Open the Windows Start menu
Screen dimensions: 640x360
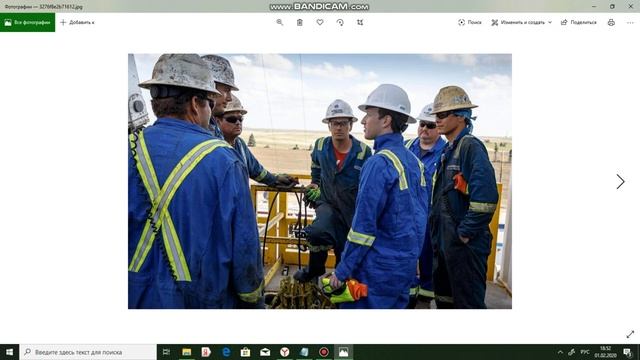tap(9, 352)
